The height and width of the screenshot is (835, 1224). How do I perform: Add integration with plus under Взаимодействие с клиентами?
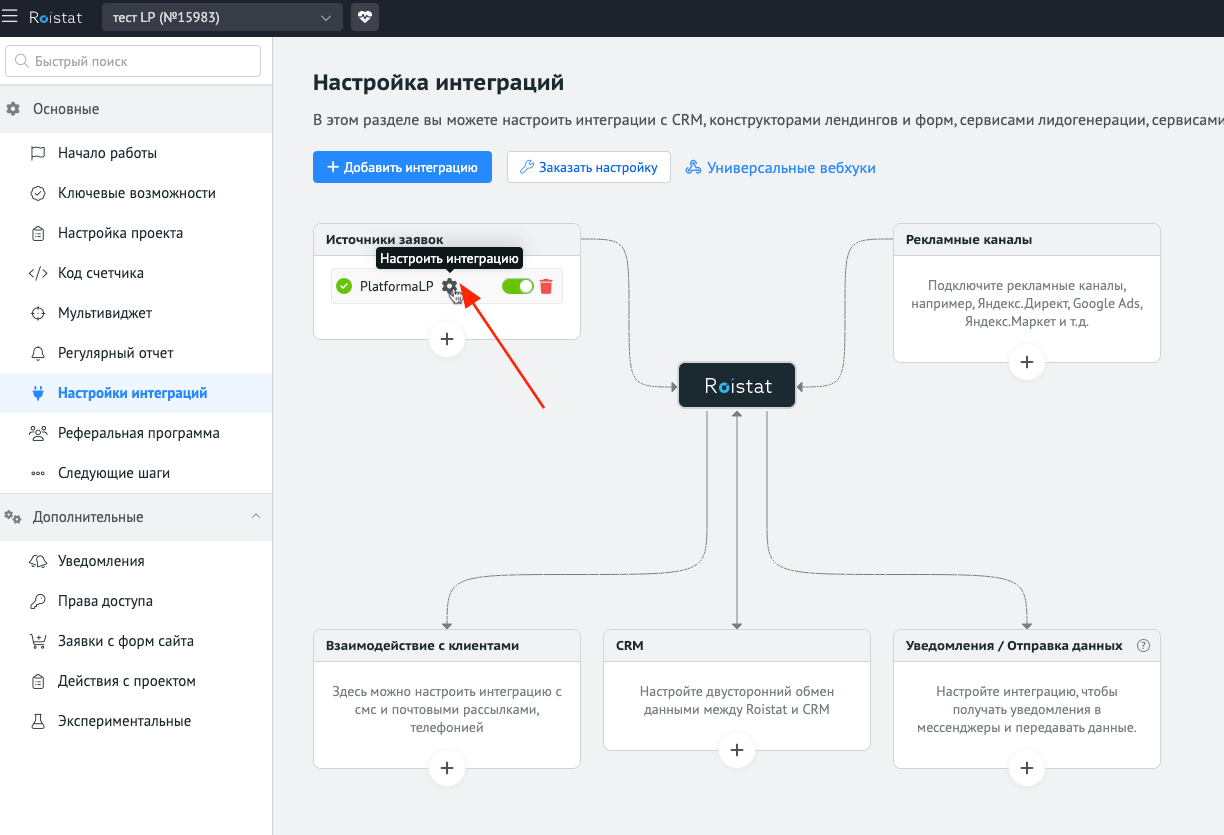click(x=447, y=767)
